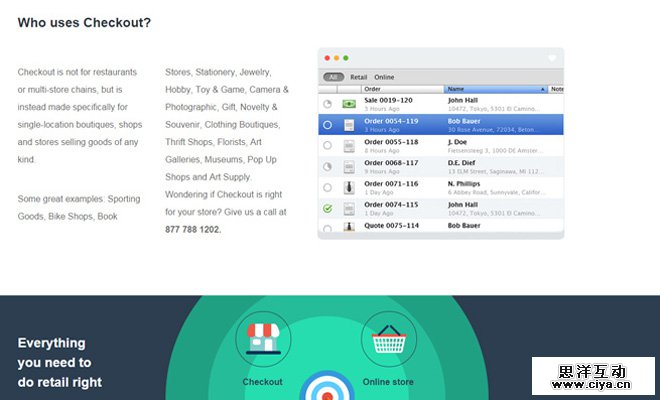Click the sort arrow in the Name column header
This screenshot has height=400, width=660.
(542, 89)
